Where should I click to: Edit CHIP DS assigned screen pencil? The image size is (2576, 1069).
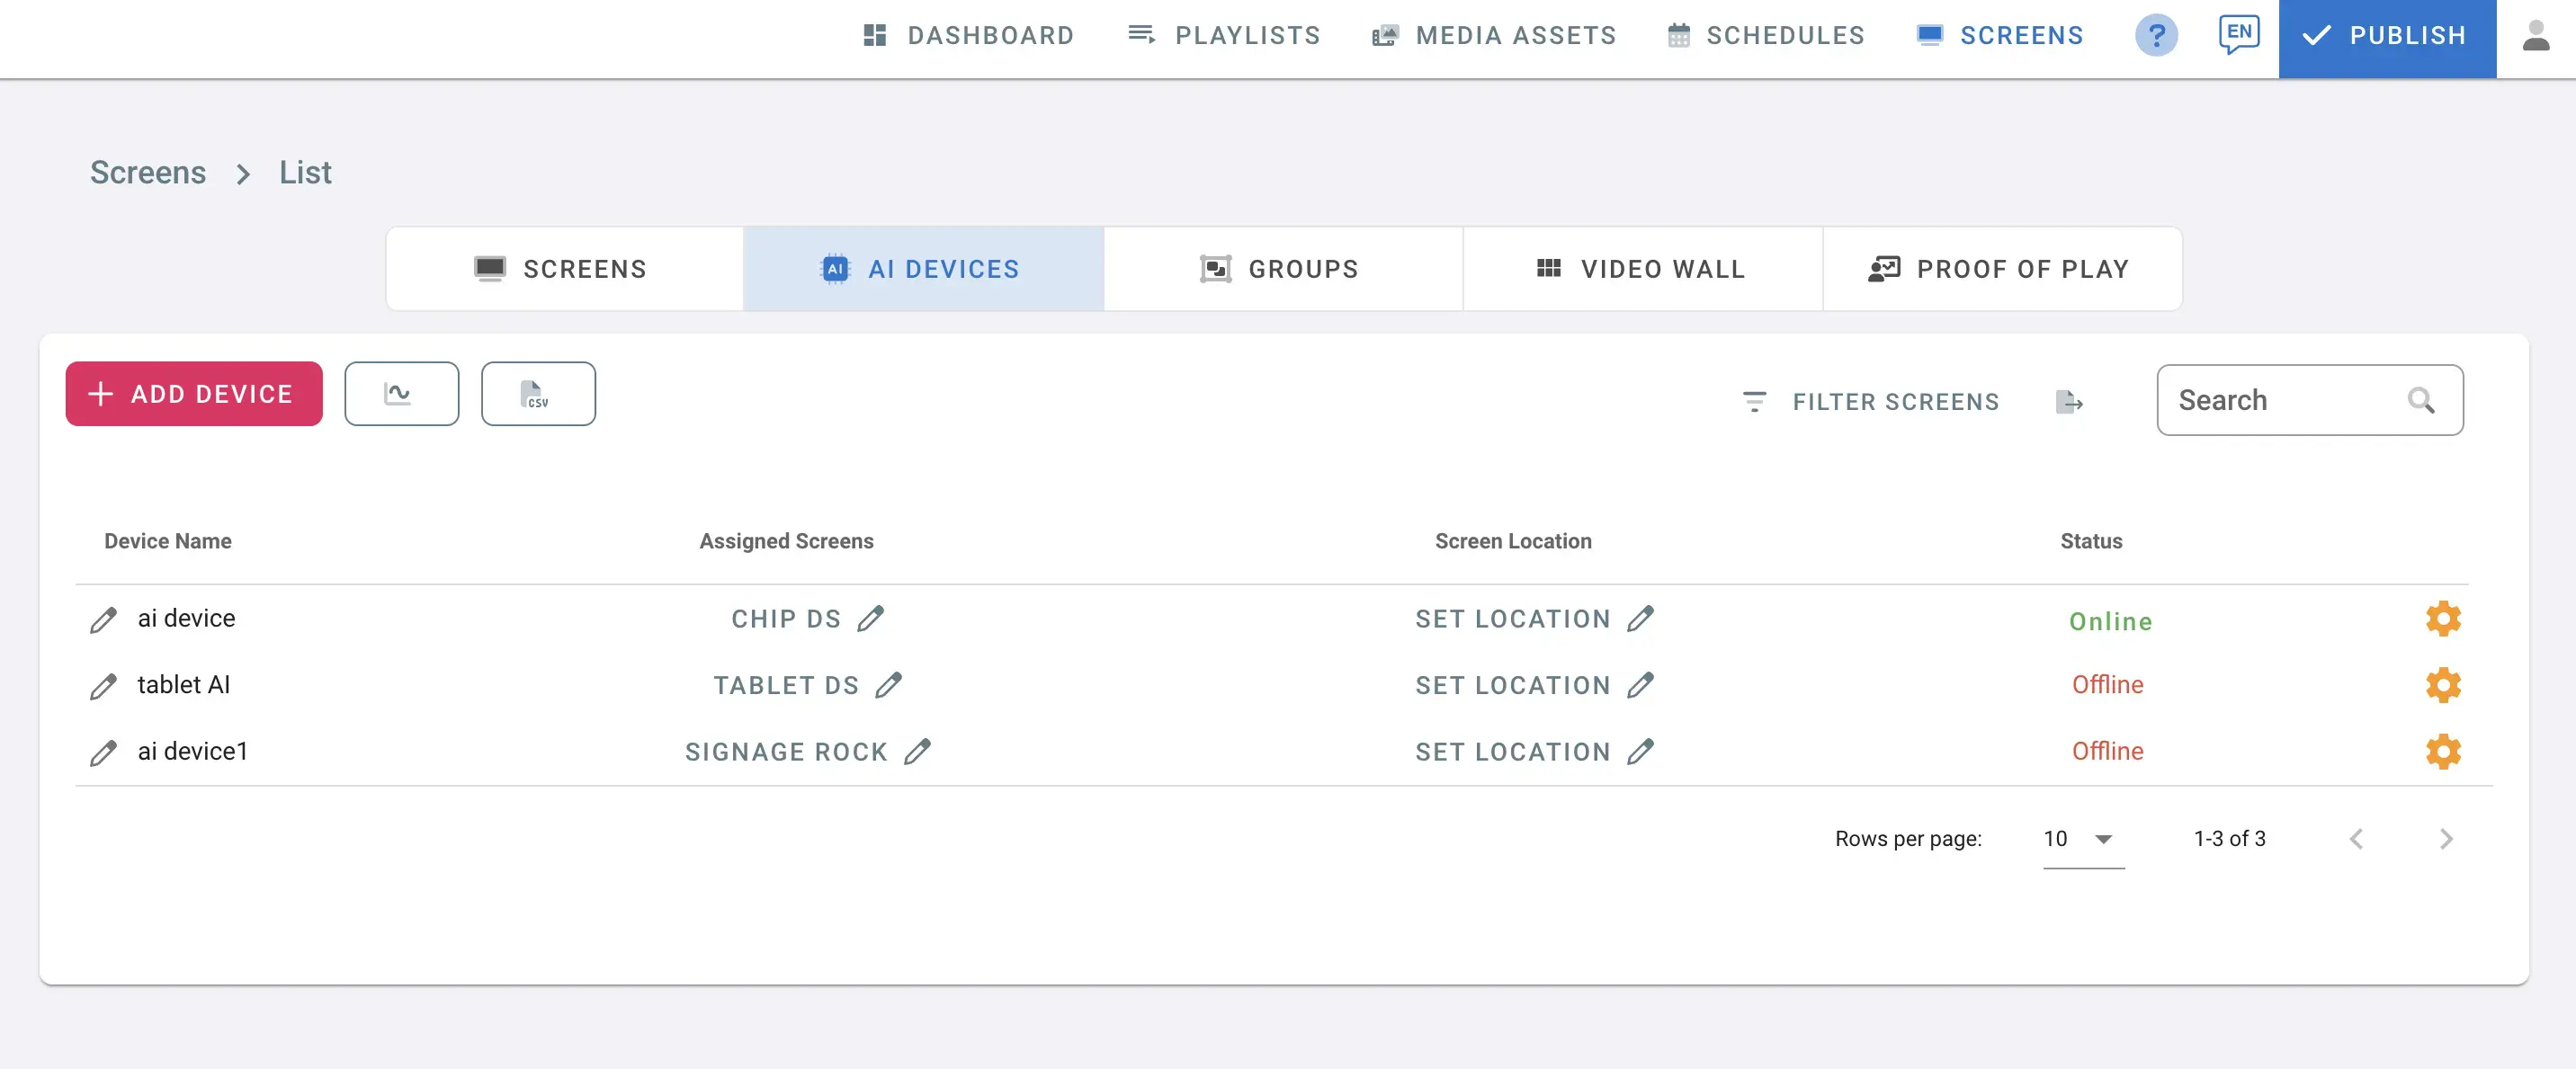(870, 619)
